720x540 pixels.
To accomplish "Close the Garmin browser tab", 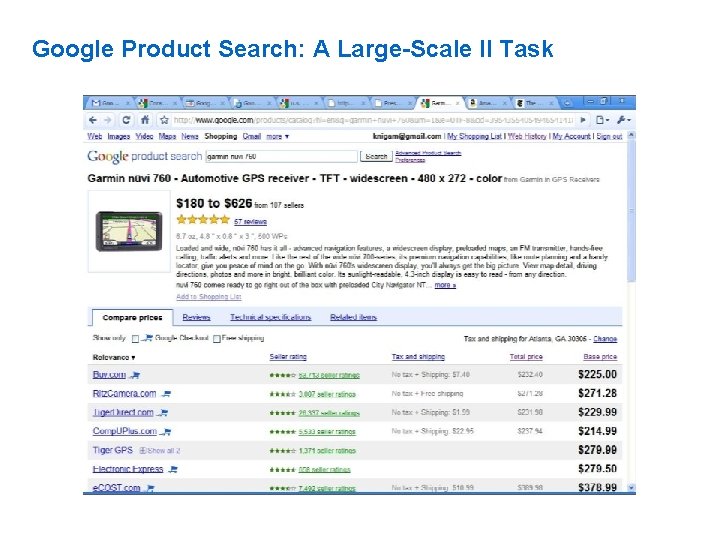I will point(457,103).
